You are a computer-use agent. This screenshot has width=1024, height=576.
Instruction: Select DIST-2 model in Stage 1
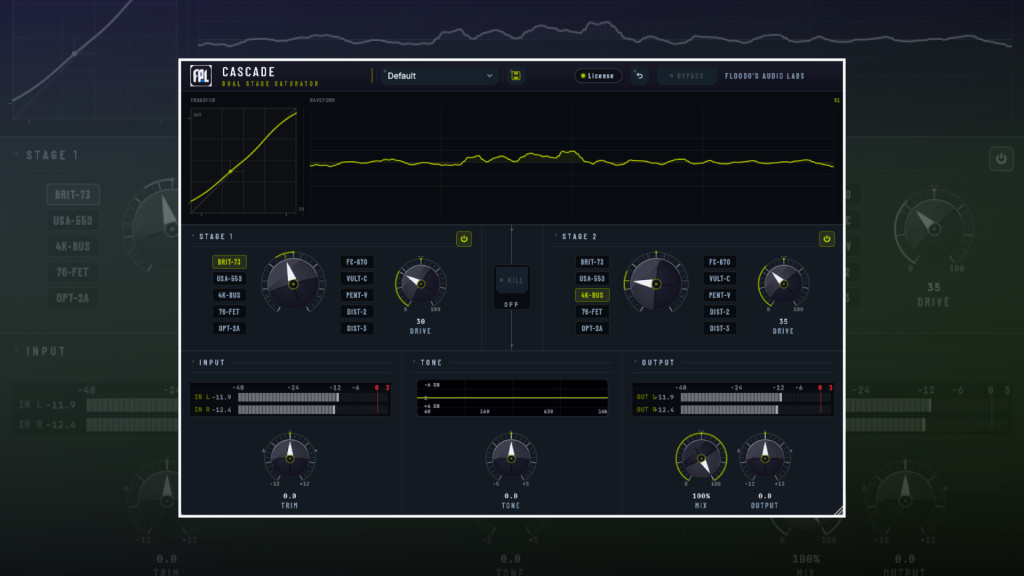coord(357,312)
